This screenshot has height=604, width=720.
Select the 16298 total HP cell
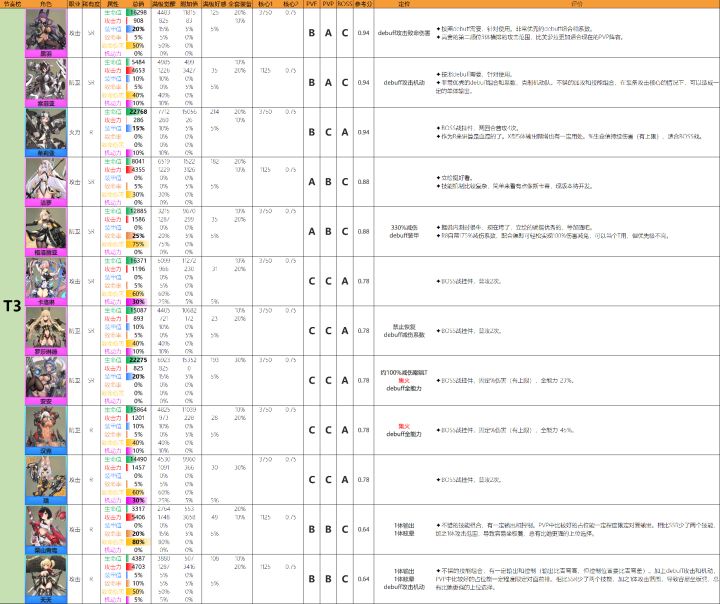[x=138, y=12]
